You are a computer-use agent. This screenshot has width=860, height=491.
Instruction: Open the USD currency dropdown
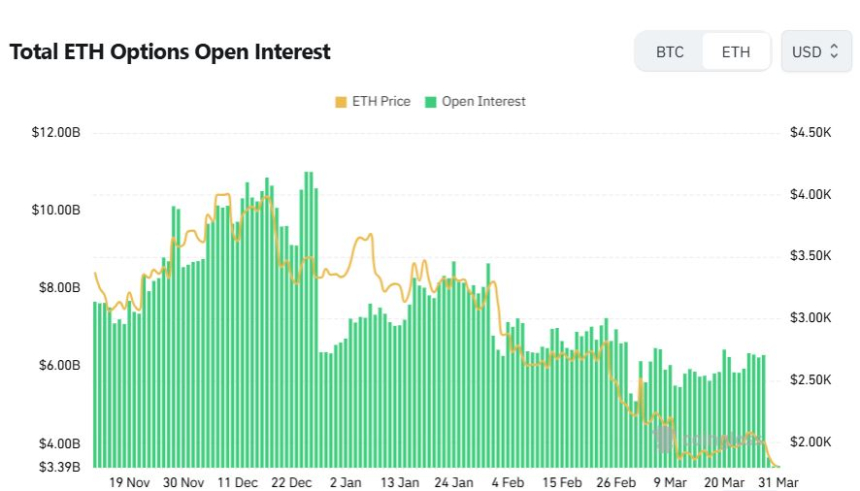816,51
